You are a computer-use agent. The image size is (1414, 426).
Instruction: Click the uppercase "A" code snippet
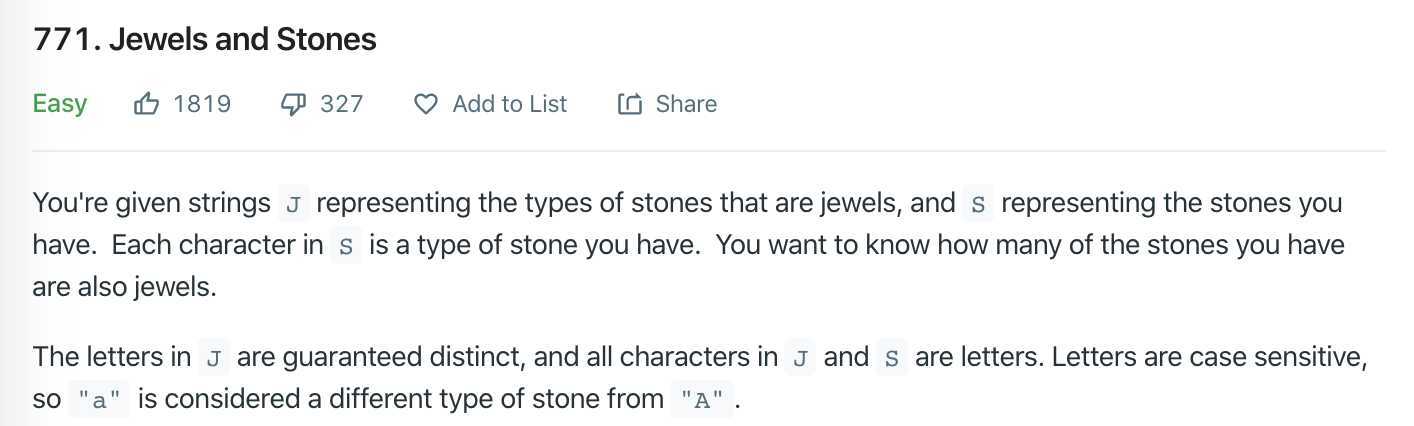pos(702,401)
